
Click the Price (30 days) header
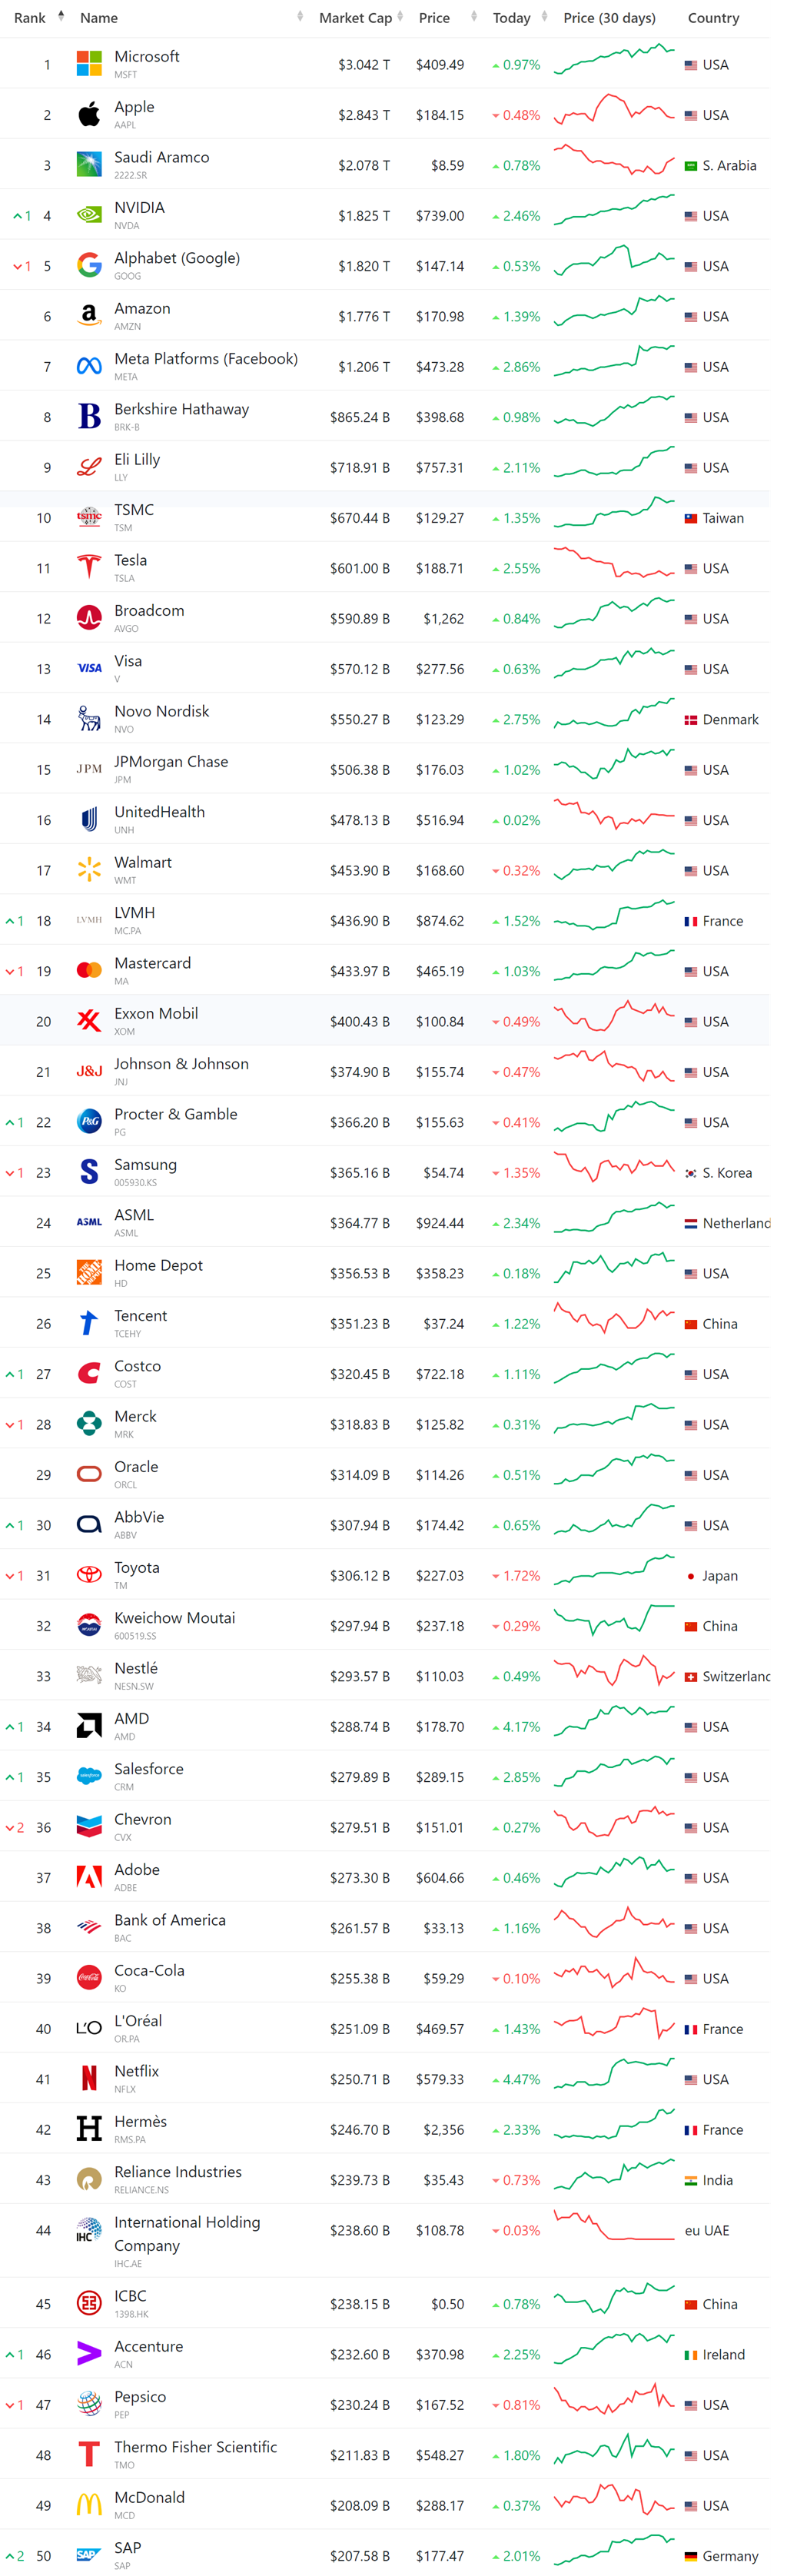(609, 18)
